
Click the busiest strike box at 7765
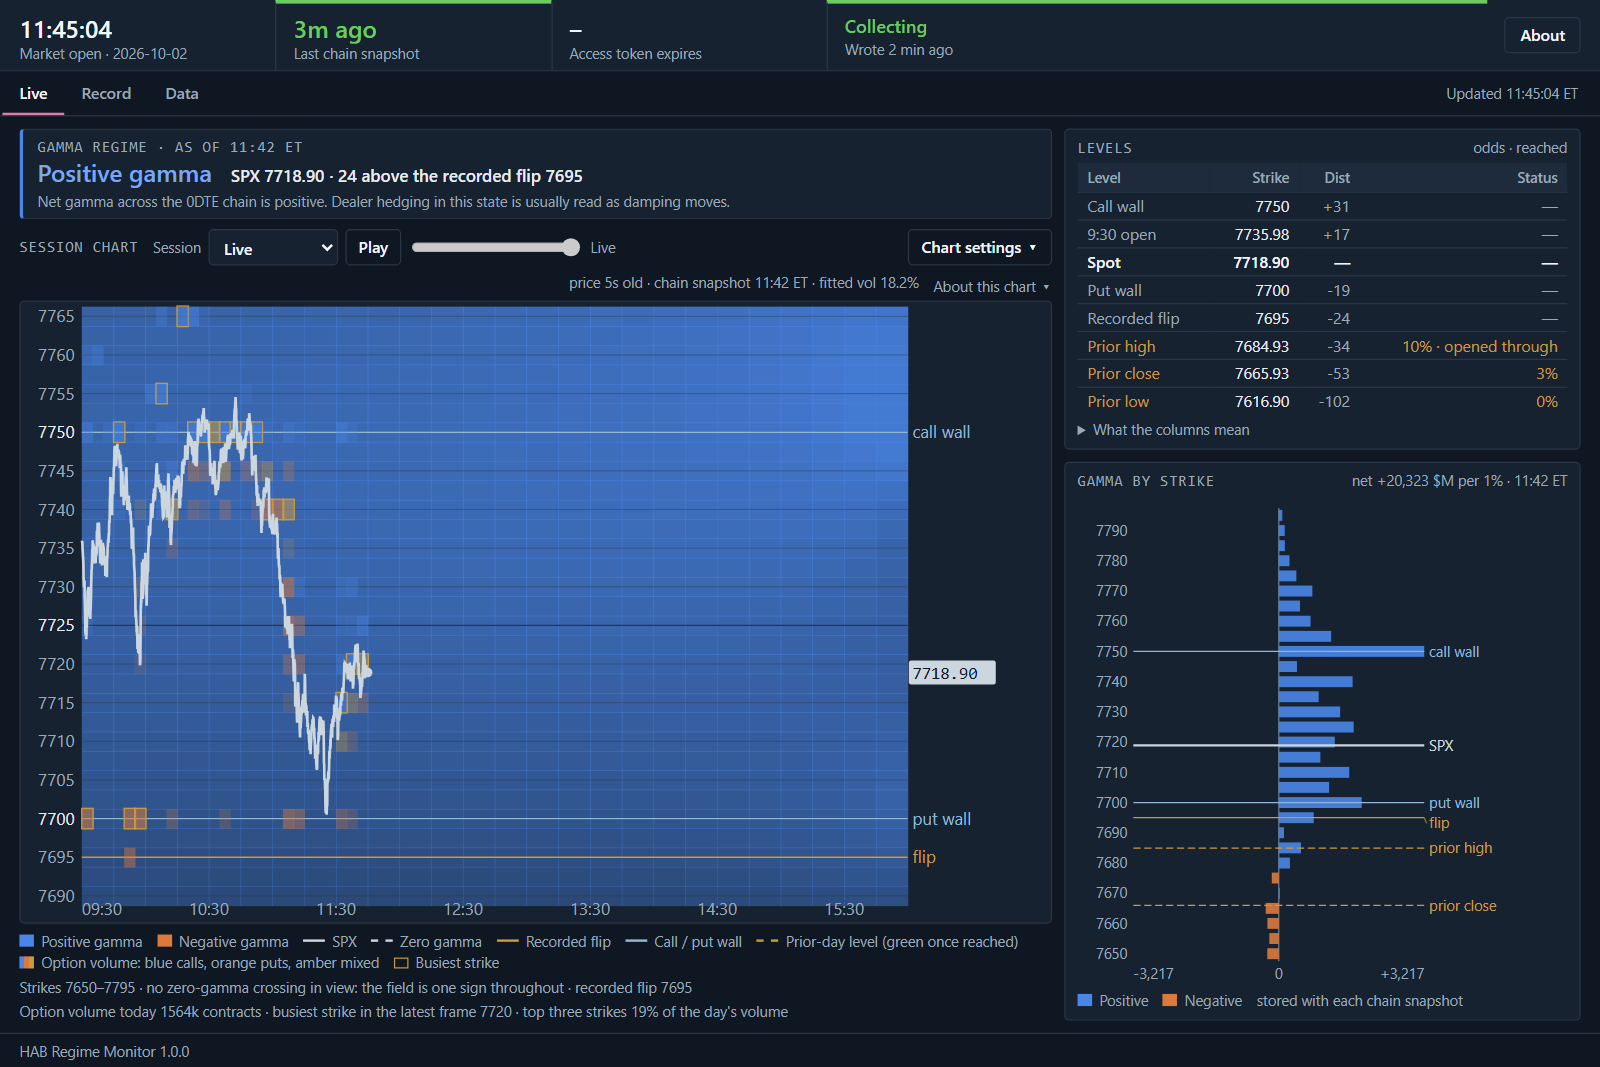coord(182,316)
